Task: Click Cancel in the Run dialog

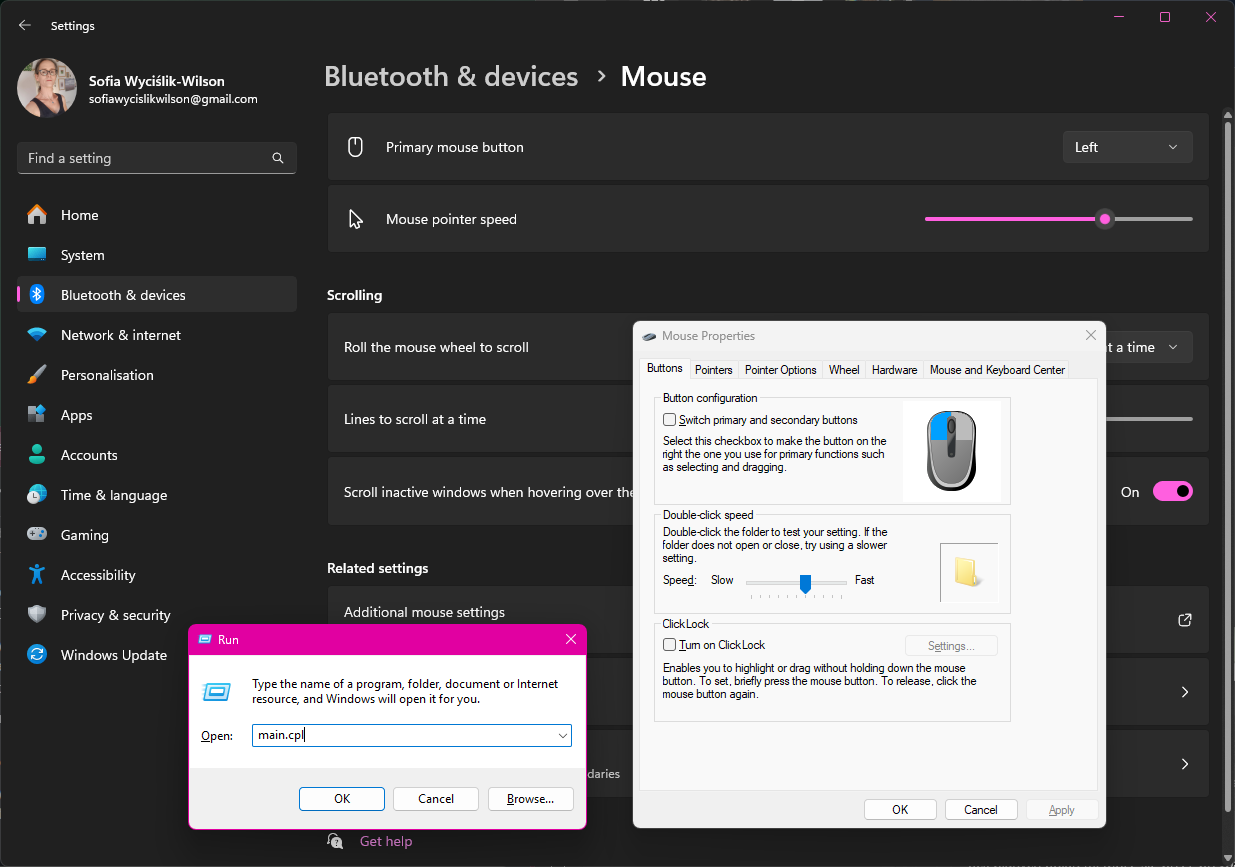Action: [436, 798]
